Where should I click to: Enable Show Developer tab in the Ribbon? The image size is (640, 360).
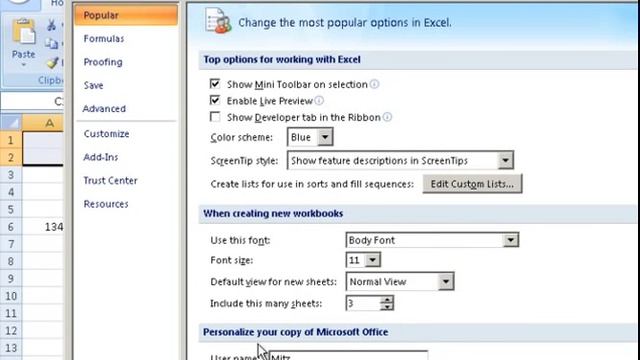point(215,117)
